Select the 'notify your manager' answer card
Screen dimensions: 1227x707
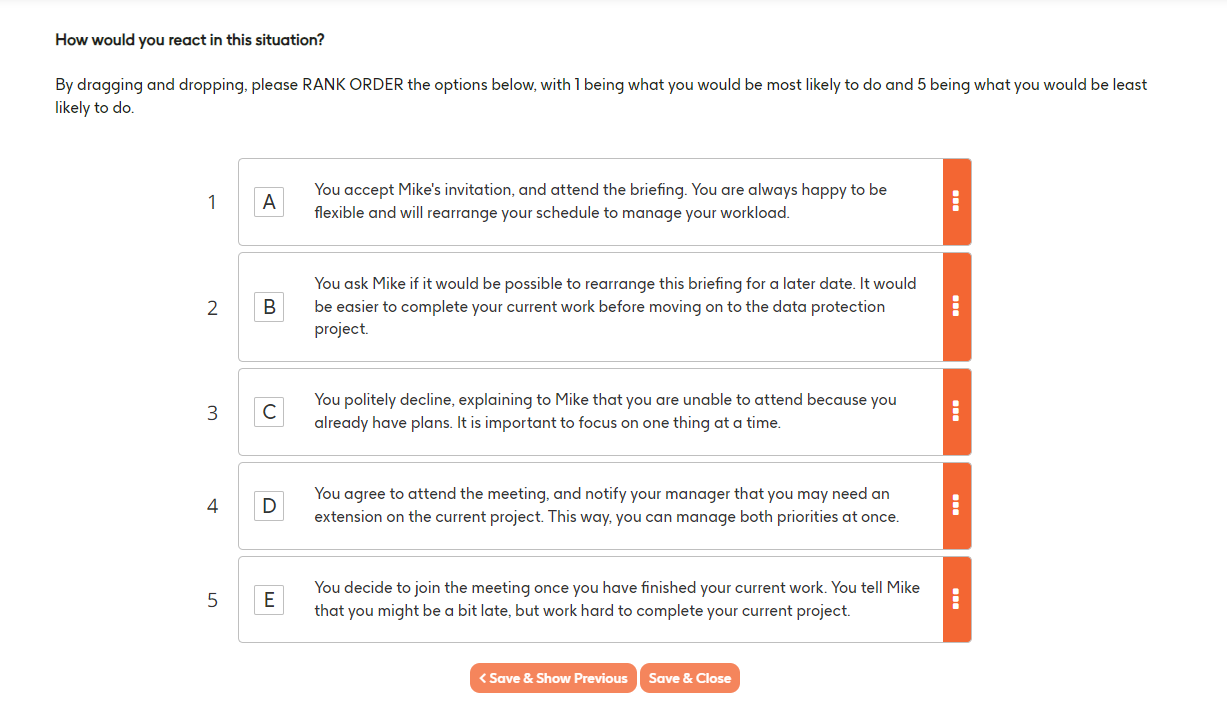(x=600, y=506)
